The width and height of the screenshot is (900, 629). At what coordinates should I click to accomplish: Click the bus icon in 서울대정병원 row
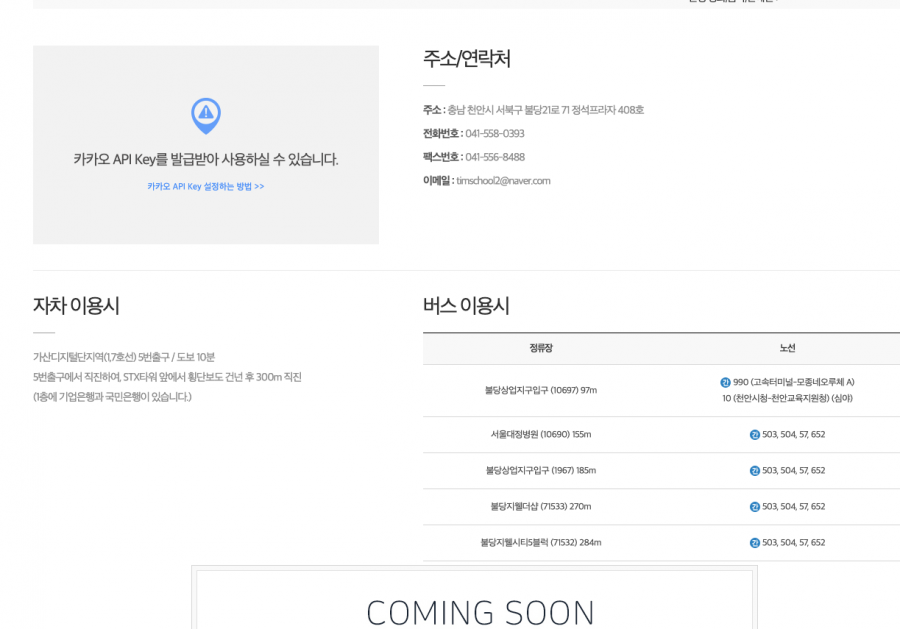pyautogui.click(x=755, y=435)
